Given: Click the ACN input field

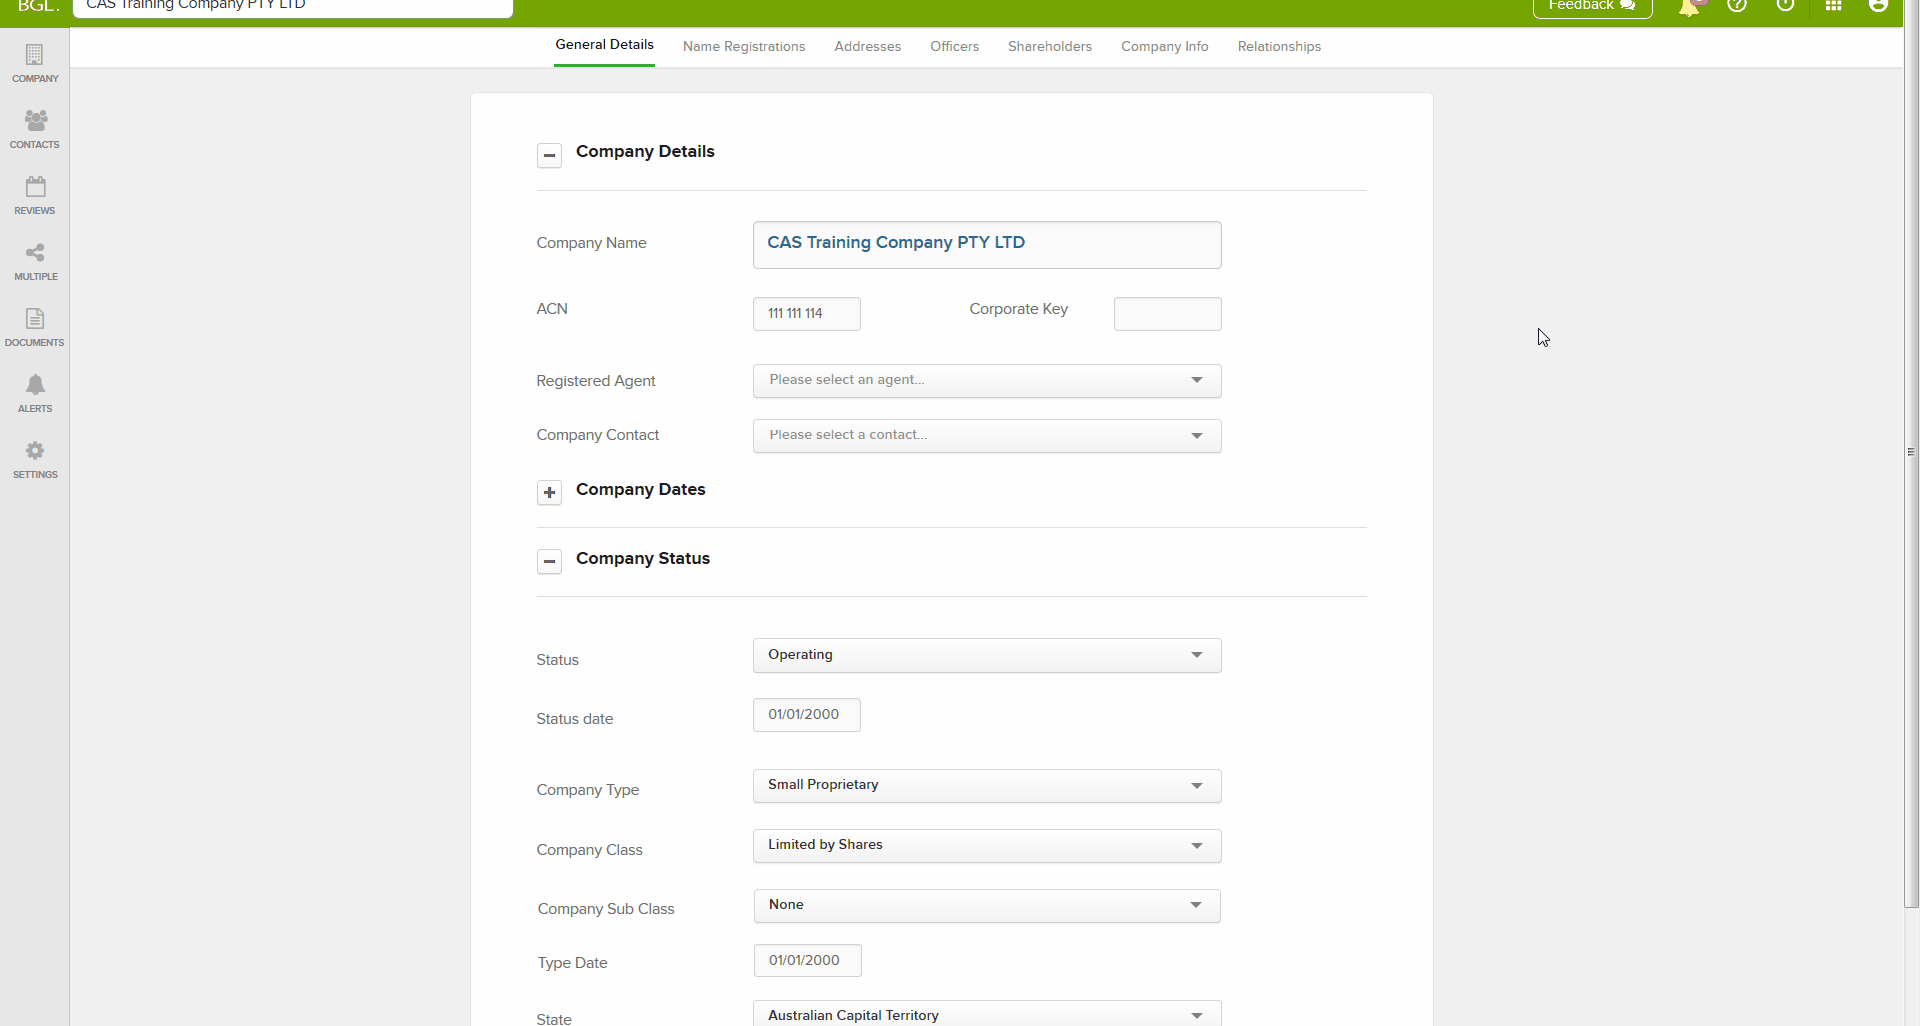Looking at the screenshot, I should click(x=806, y=313).
